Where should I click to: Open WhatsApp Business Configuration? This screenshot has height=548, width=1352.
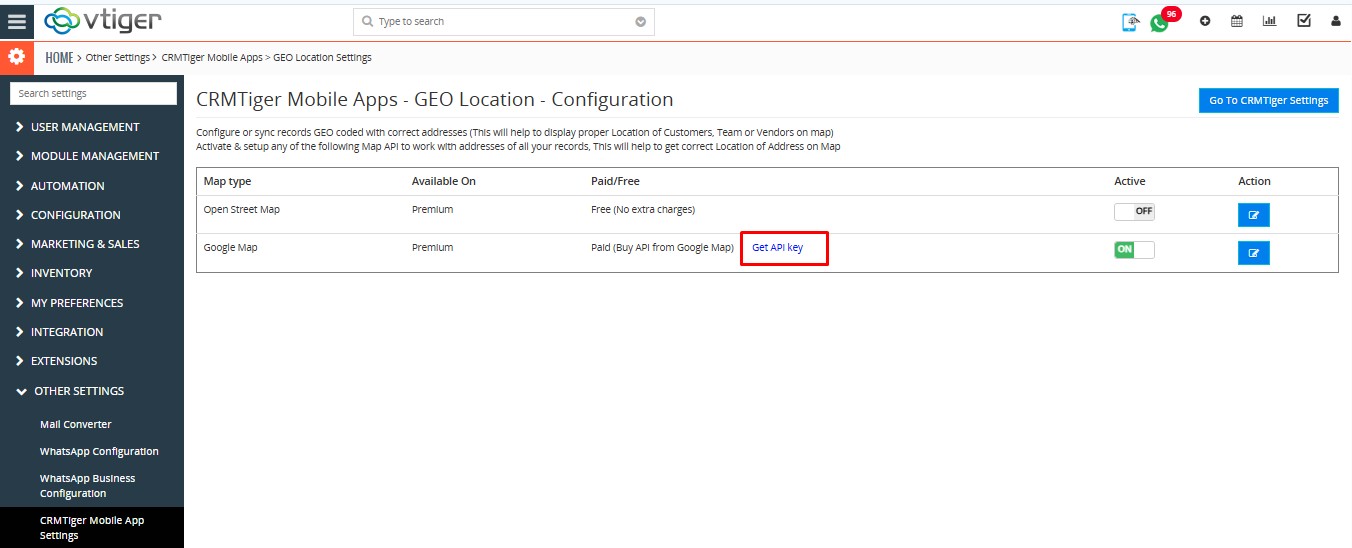pyautogui.click(x=87, y=486)
